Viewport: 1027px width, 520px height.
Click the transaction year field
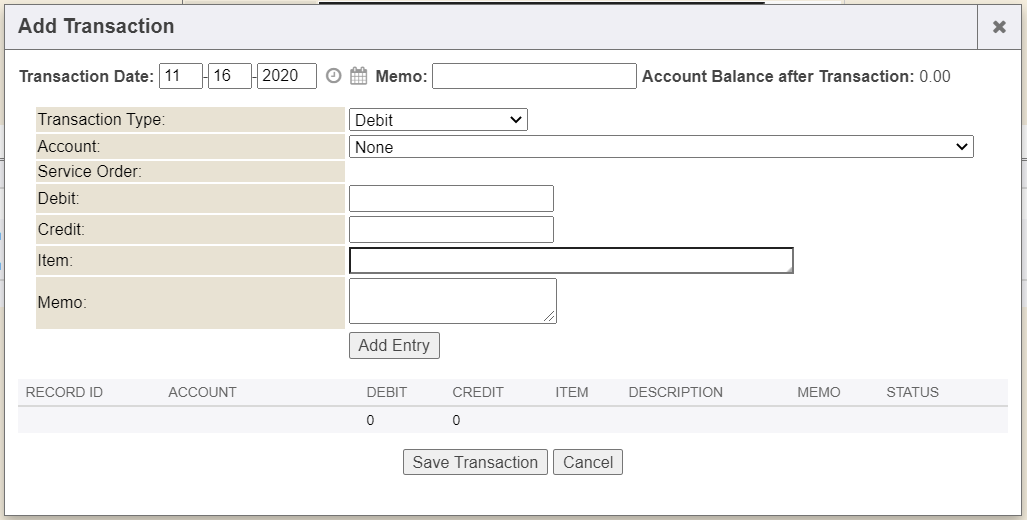[286, 76]
